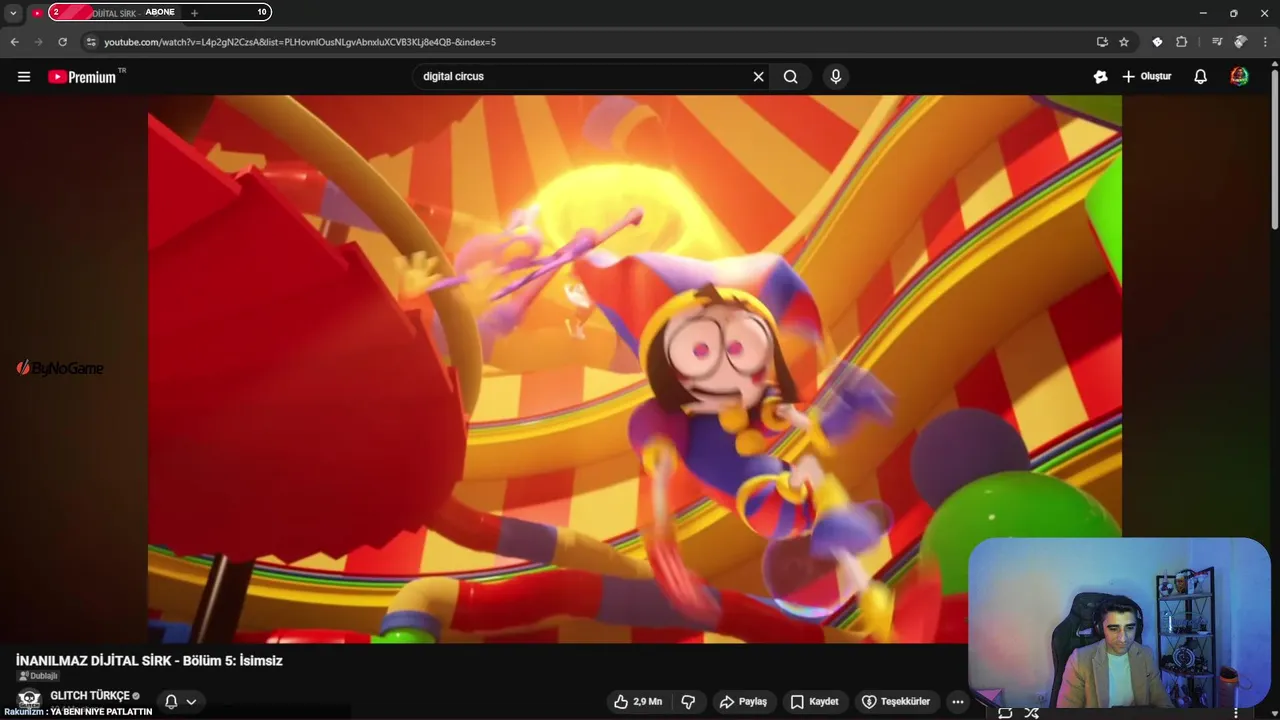
Task: Open more actions three-dot menu
Action: point(958,702)
